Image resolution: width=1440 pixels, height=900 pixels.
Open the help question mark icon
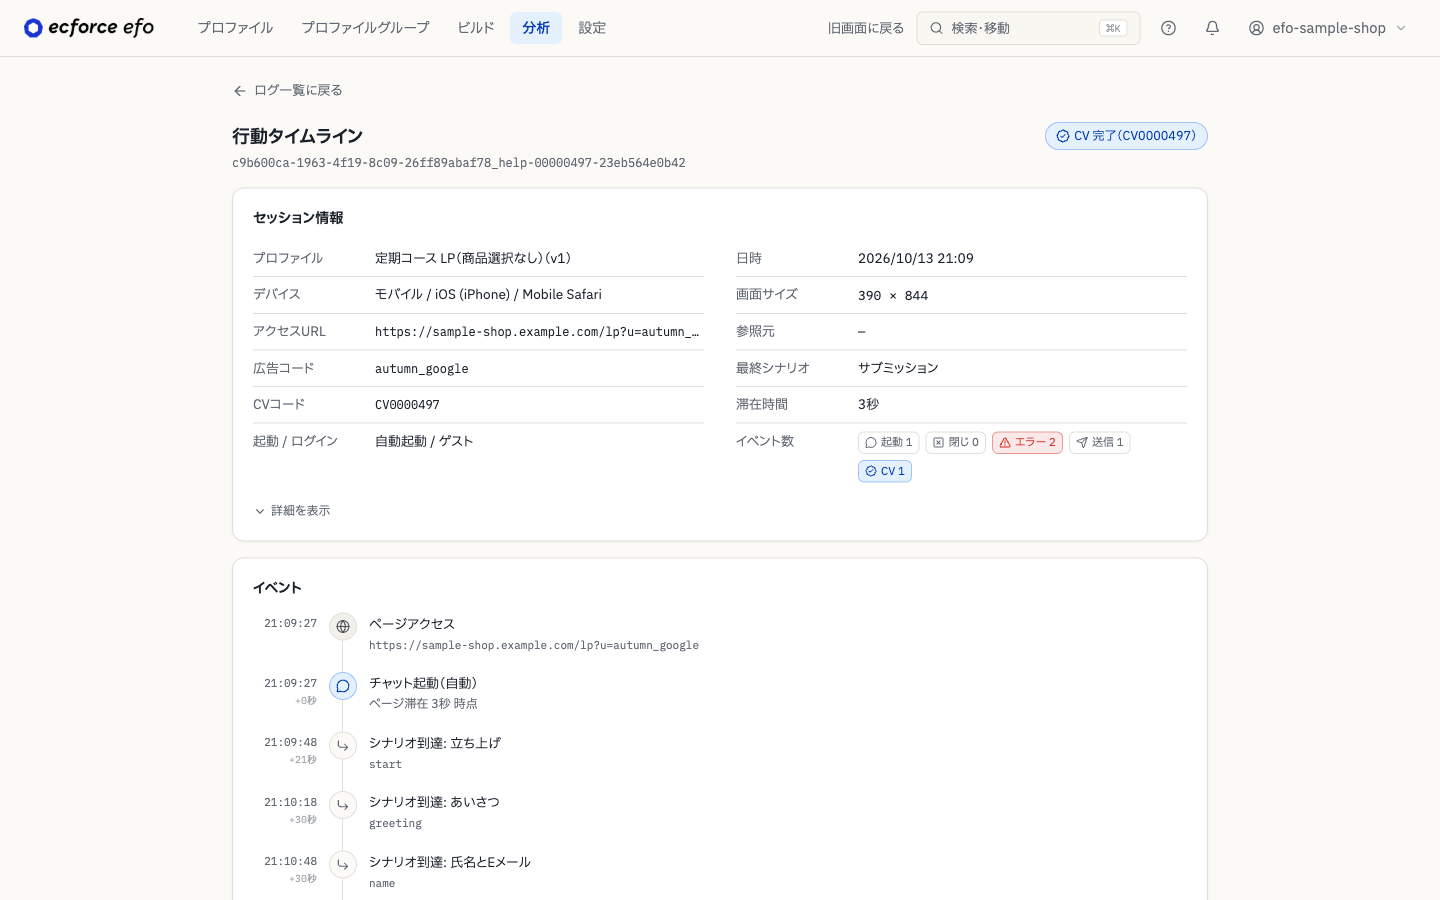click(1168, 28)
